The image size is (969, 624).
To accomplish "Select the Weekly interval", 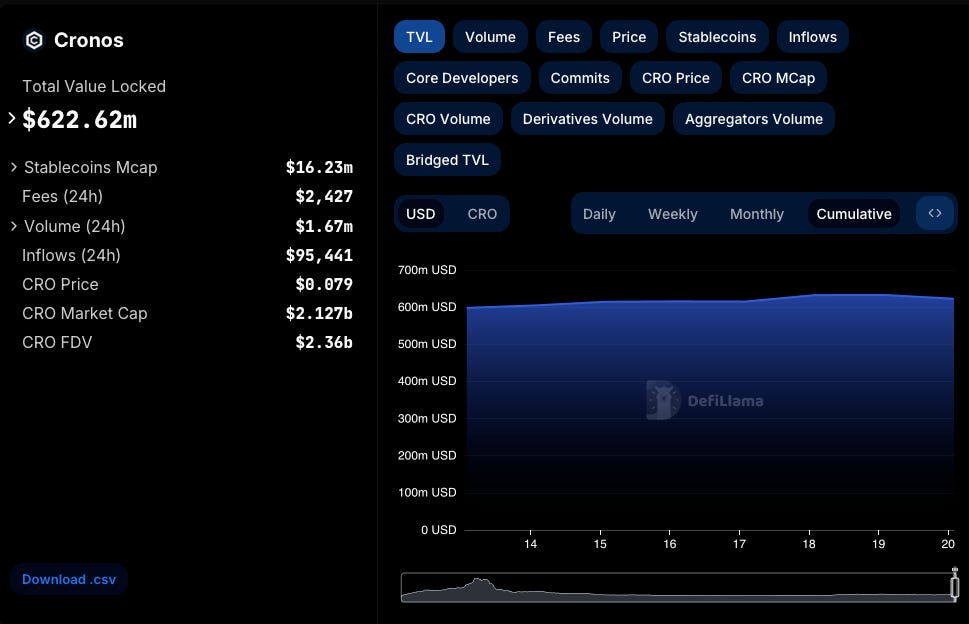I will [672, 214].
